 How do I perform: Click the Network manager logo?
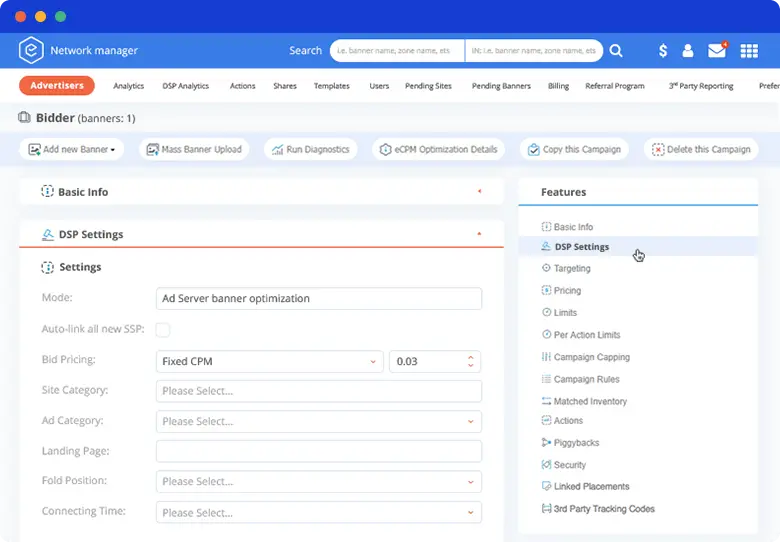point(31,50)
